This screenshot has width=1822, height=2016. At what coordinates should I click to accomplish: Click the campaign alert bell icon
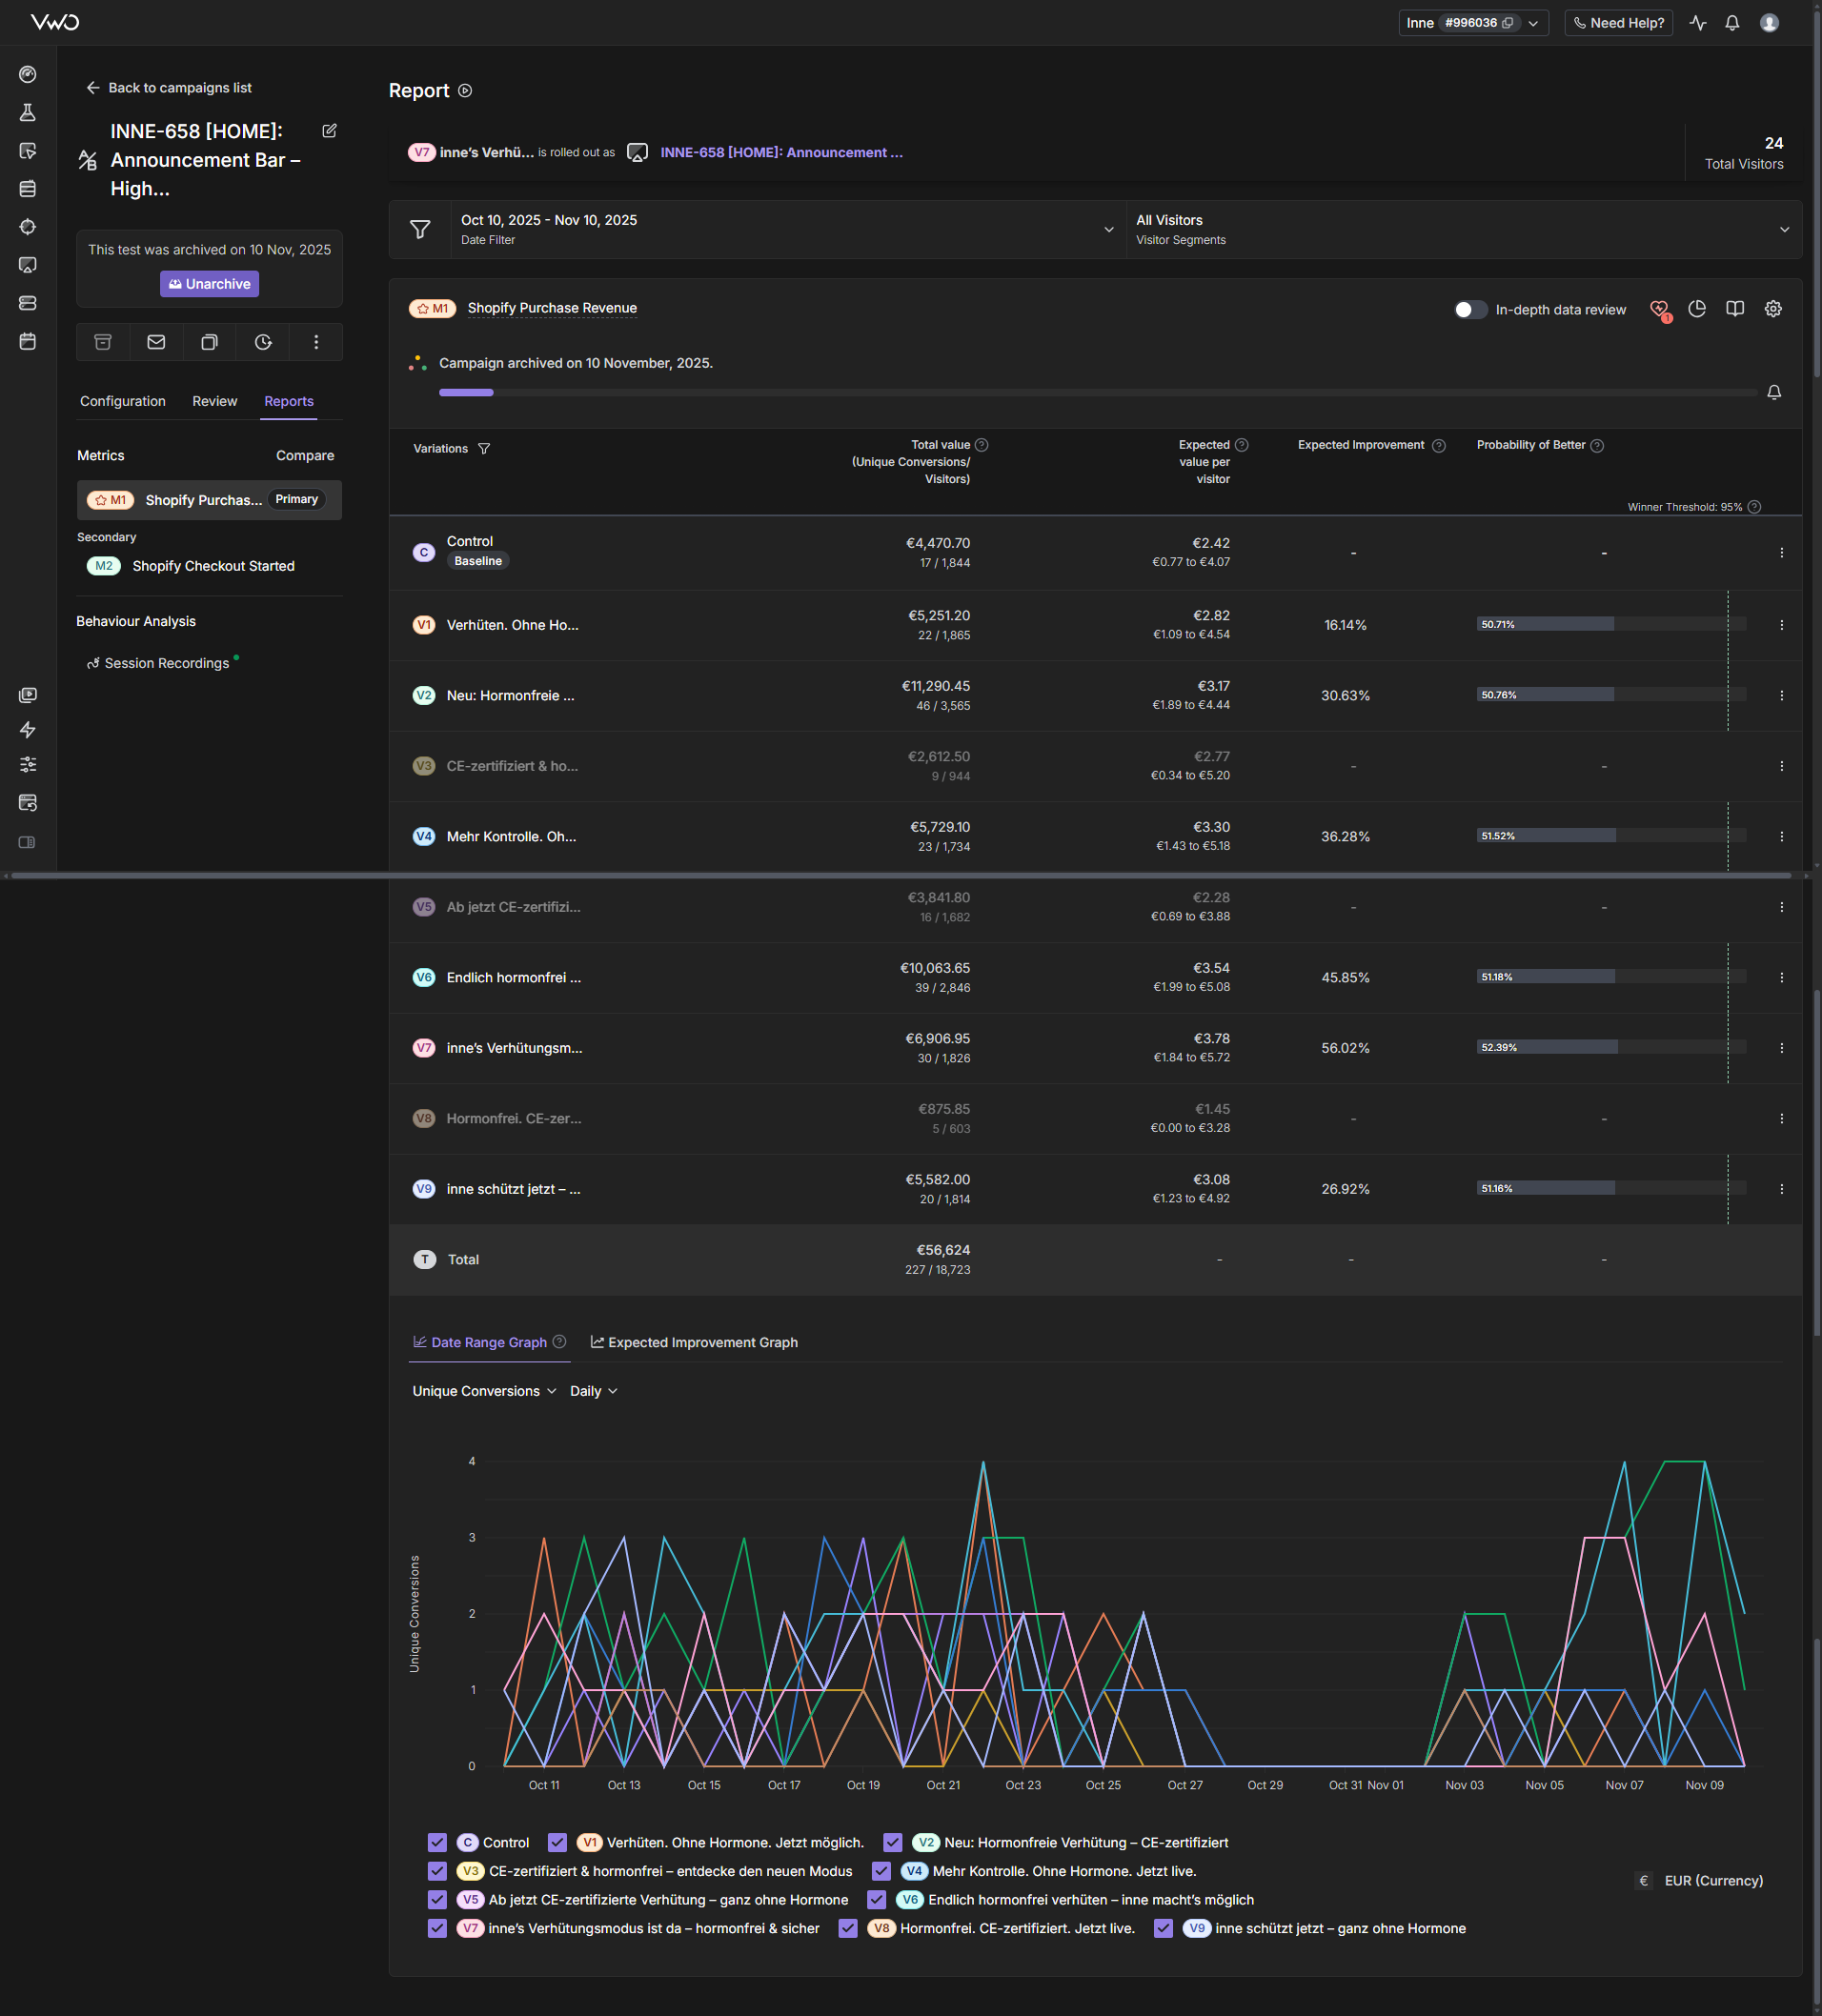coord(1773,393)
